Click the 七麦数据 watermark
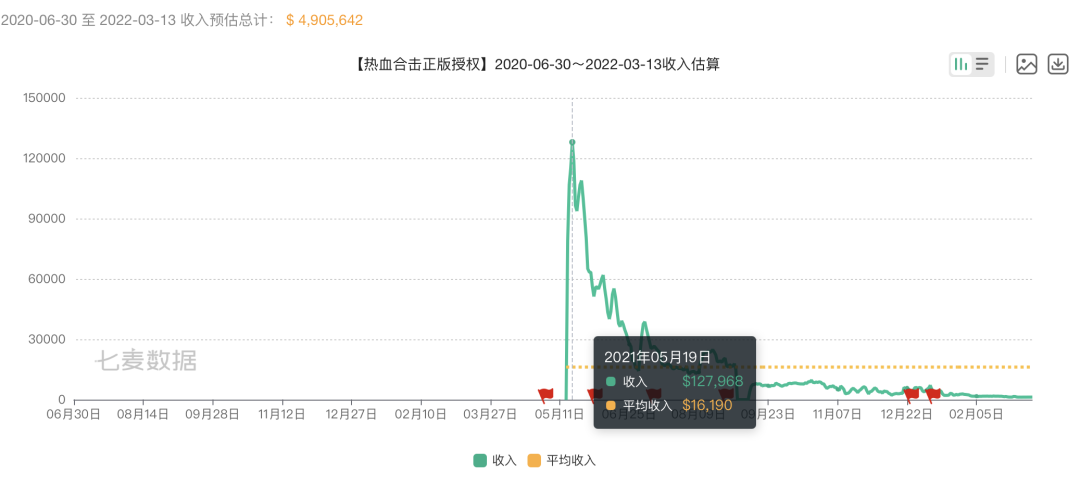1080x485 pixels. [146, 361]
